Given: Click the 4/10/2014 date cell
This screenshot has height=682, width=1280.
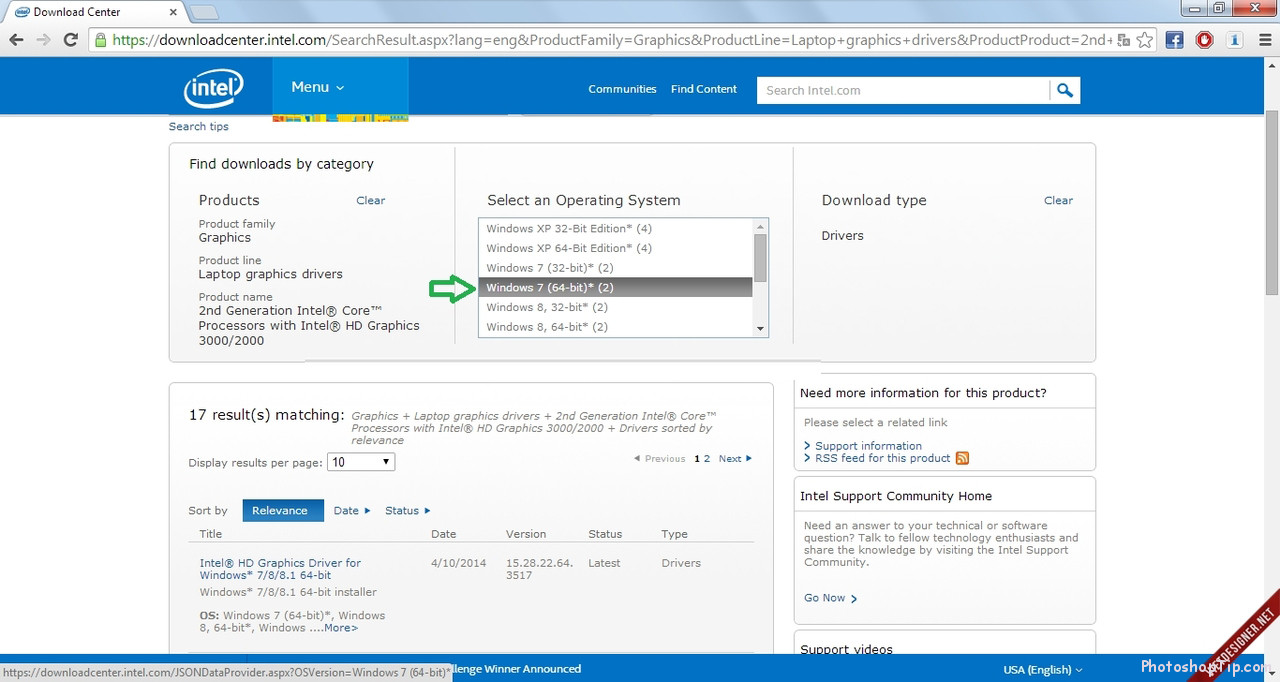Looking at the screenshot, I should click(458, 563).
